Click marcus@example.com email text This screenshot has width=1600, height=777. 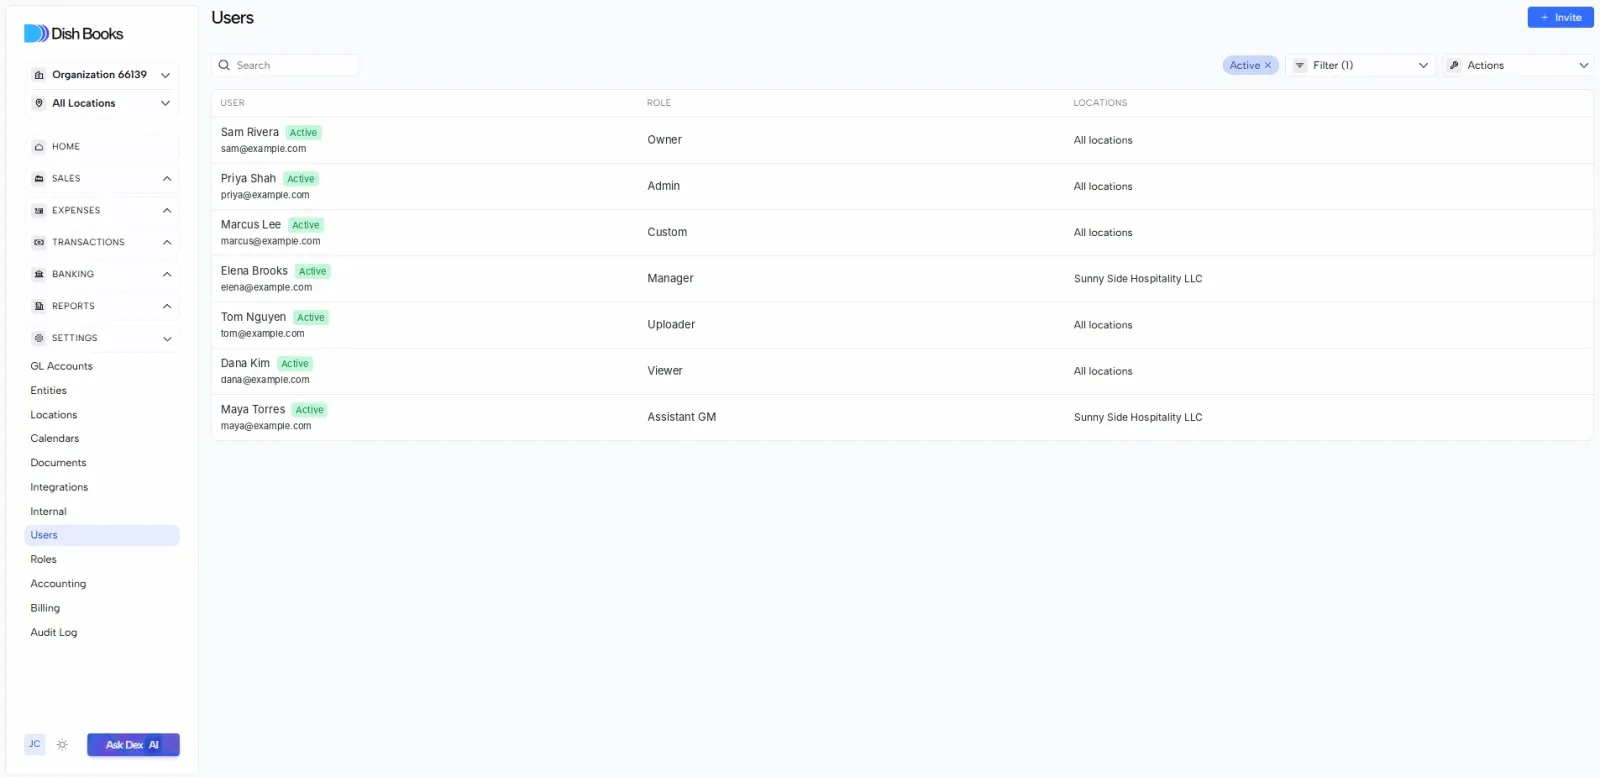coord(271,241)
